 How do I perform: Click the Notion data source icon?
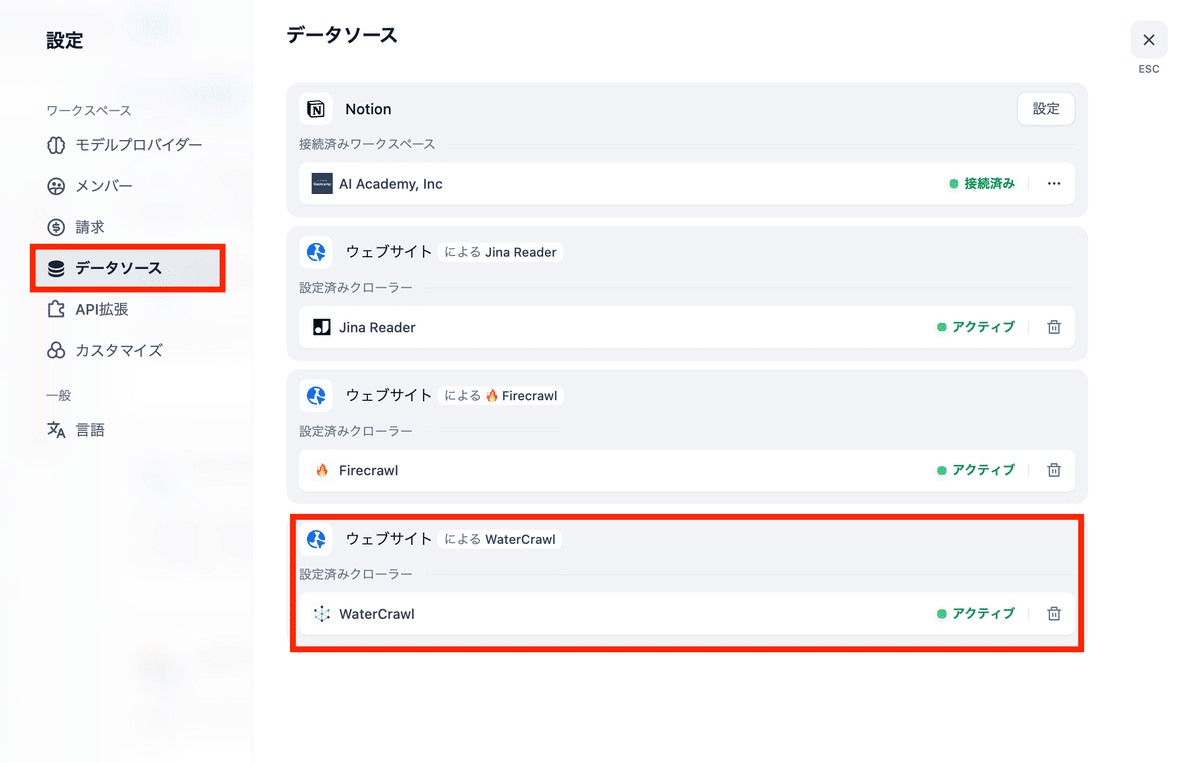[317, 108]
